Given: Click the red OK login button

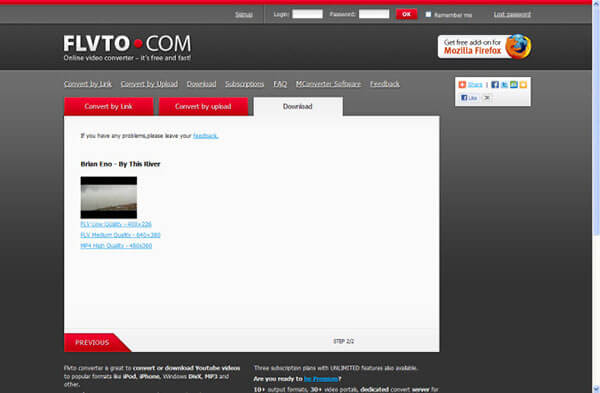Looking at the screenshot, I should 406,14.
